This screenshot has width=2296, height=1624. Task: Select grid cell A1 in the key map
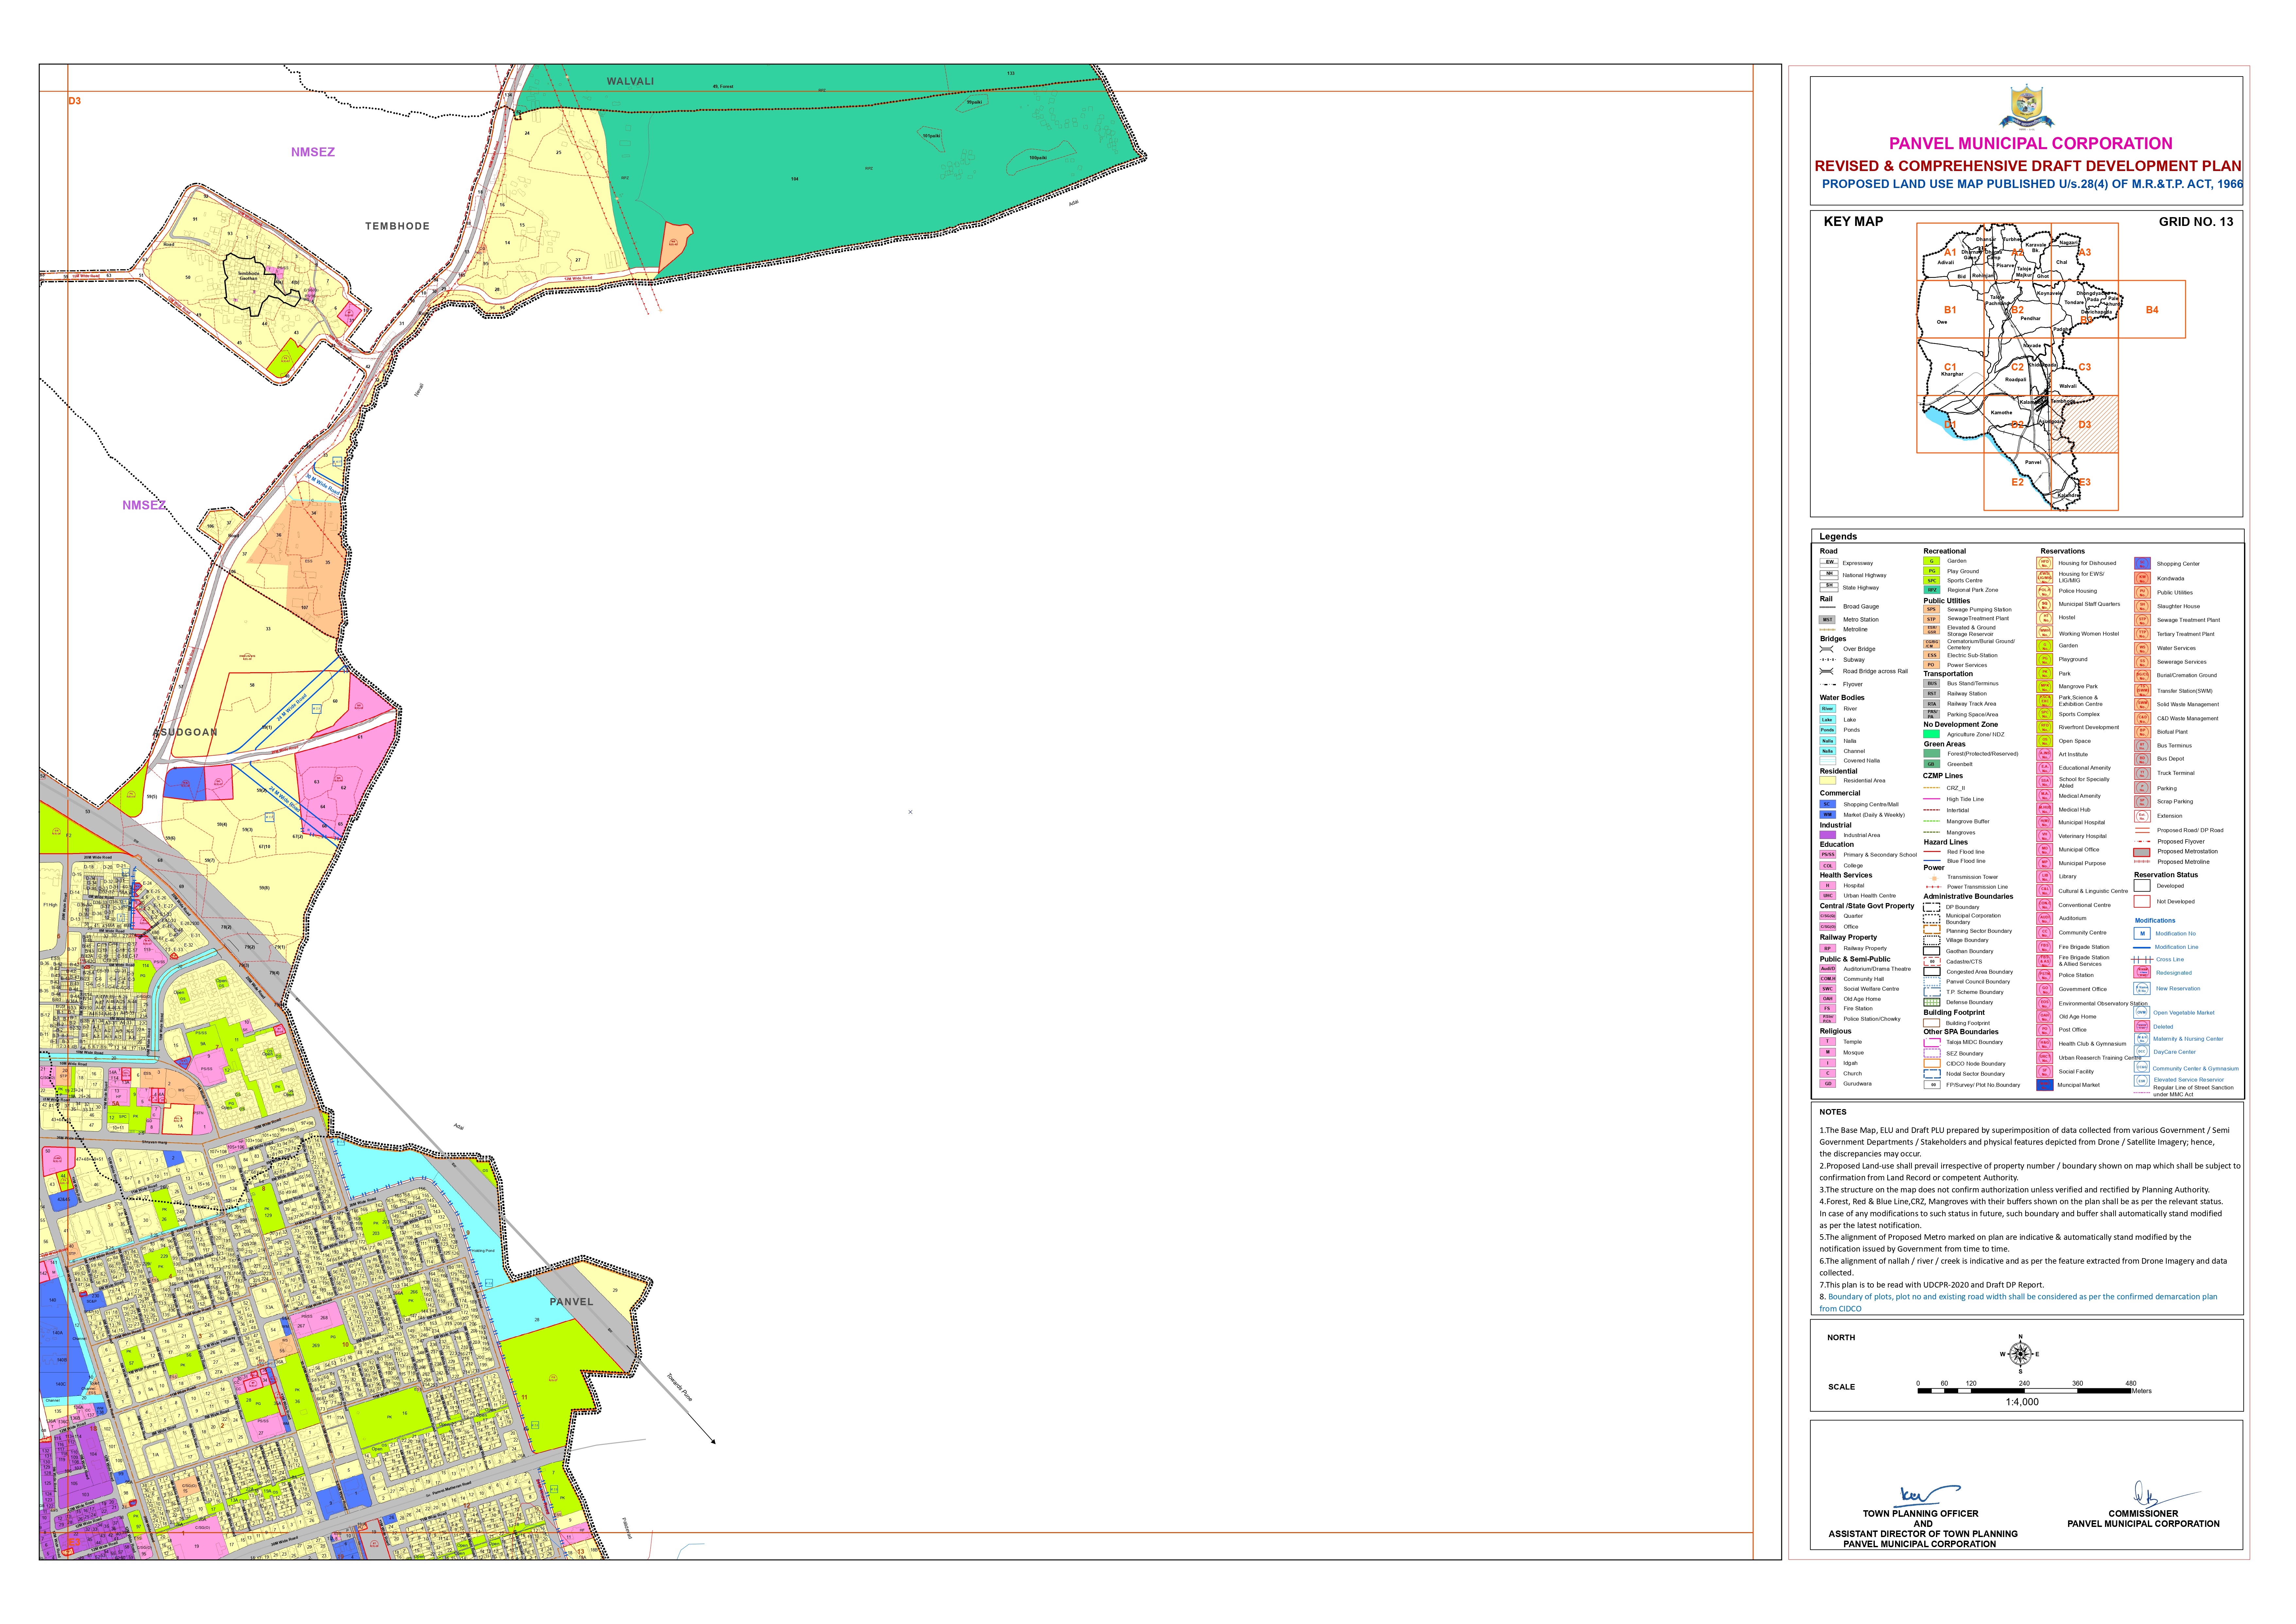[1950, 252]
